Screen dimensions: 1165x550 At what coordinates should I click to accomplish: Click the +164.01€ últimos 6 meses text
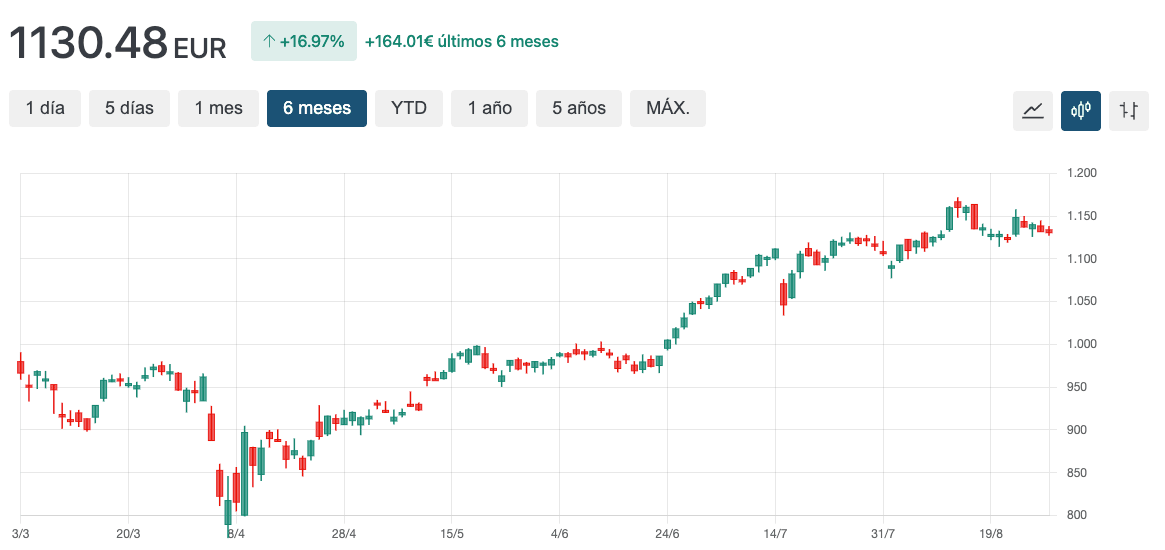coord(461,42)
